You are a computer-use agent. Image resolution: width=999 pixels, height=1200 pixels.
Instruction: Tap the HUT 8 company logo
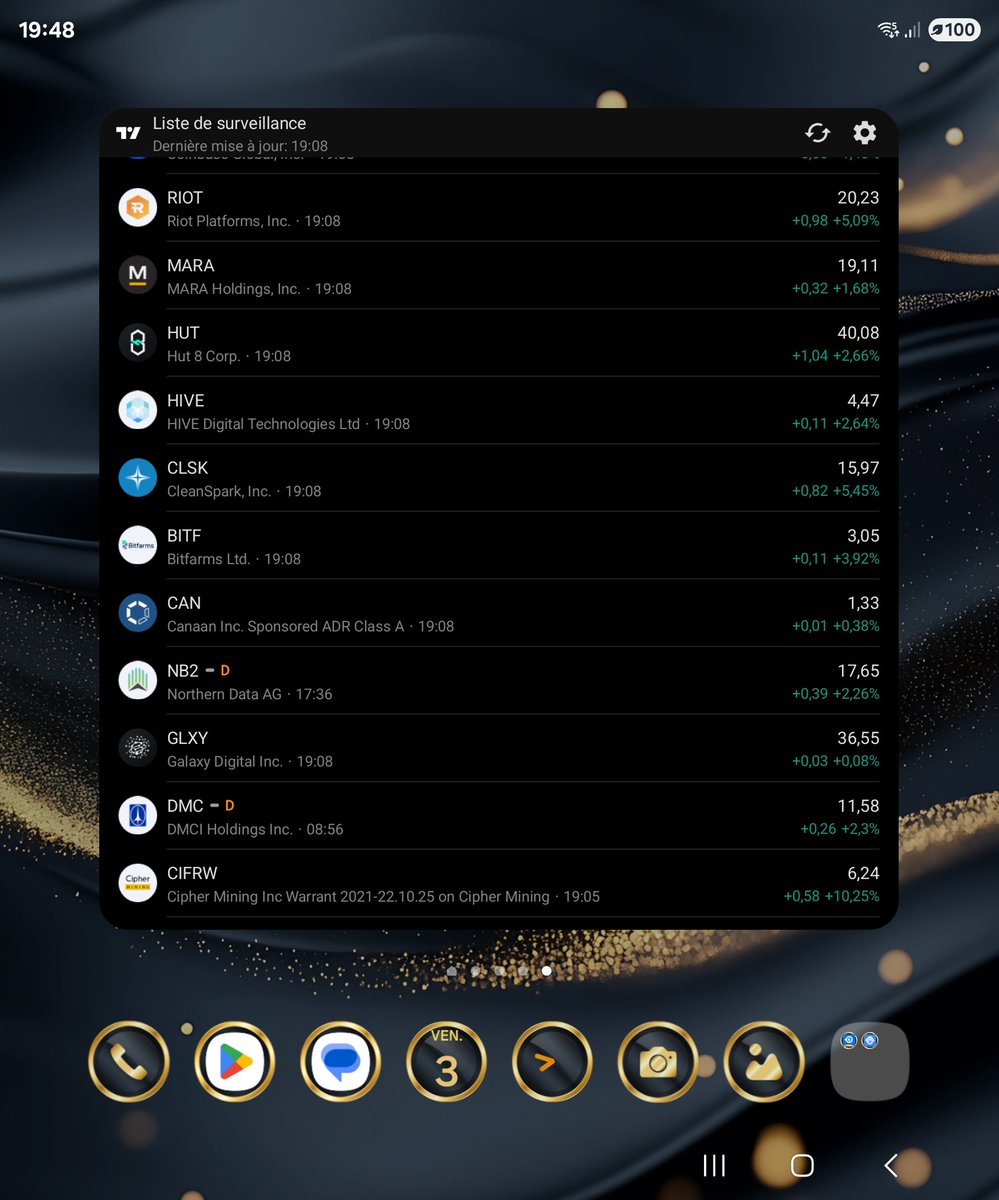[138, 343]
